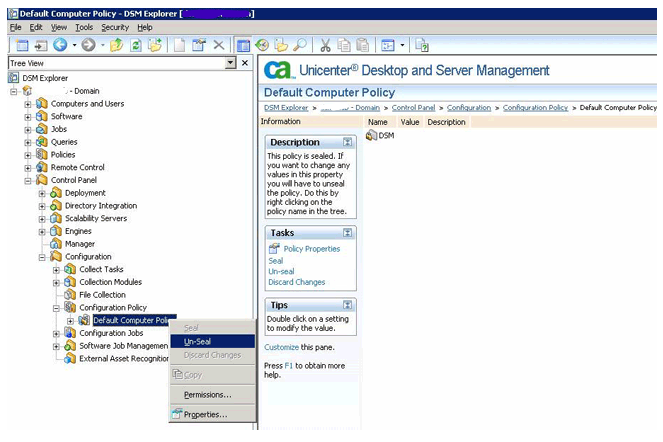Click the Up one level folder icon
Viewport: 663px width, 442px height.
click(x=116, y=45)
